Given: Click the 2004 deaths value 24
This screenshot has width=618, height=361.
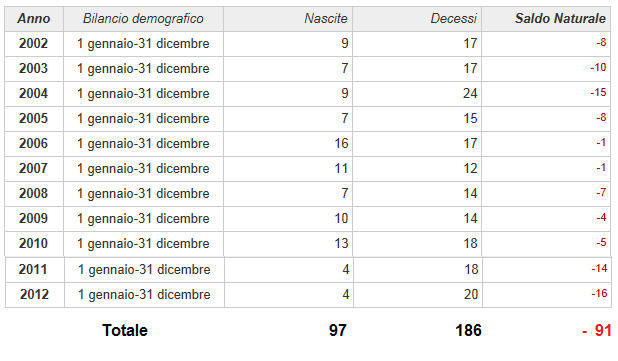Looking at the screenshot, I should [x=470, y=93].
